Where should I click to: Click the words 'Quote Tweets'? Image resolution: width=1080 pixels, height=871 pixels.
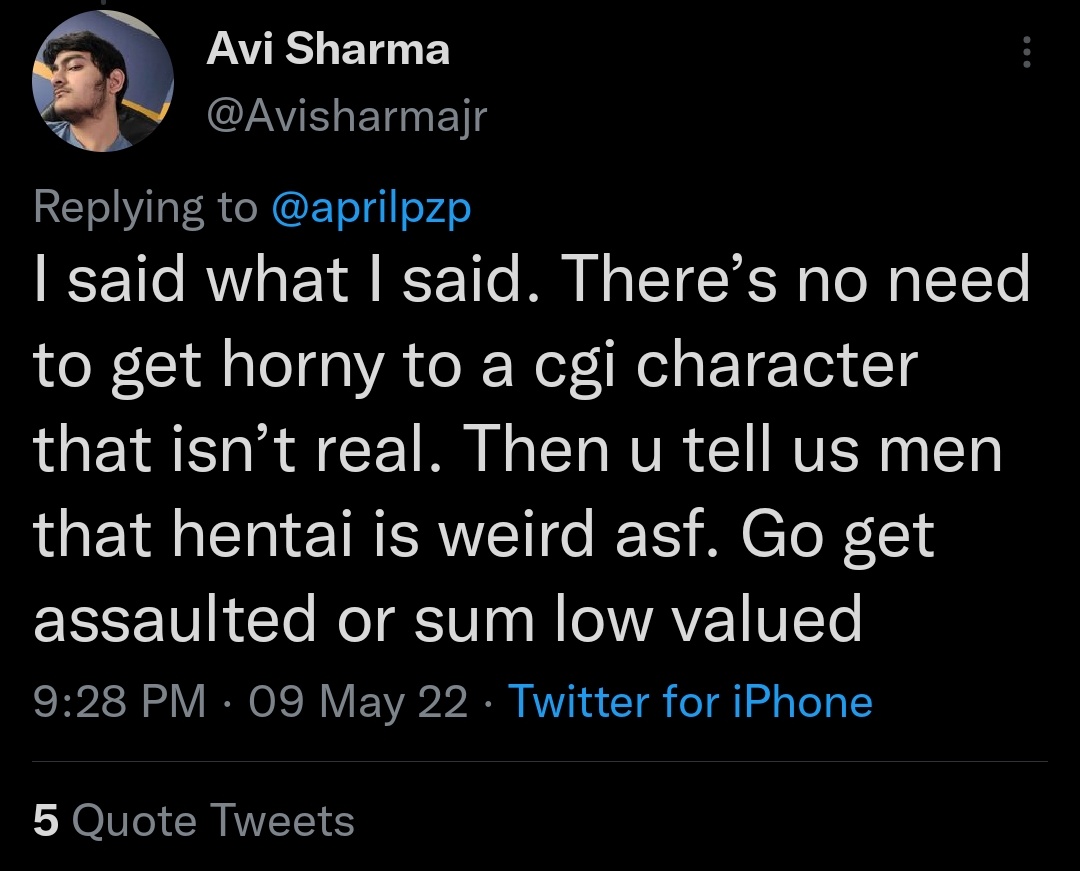tap(213, 820)
